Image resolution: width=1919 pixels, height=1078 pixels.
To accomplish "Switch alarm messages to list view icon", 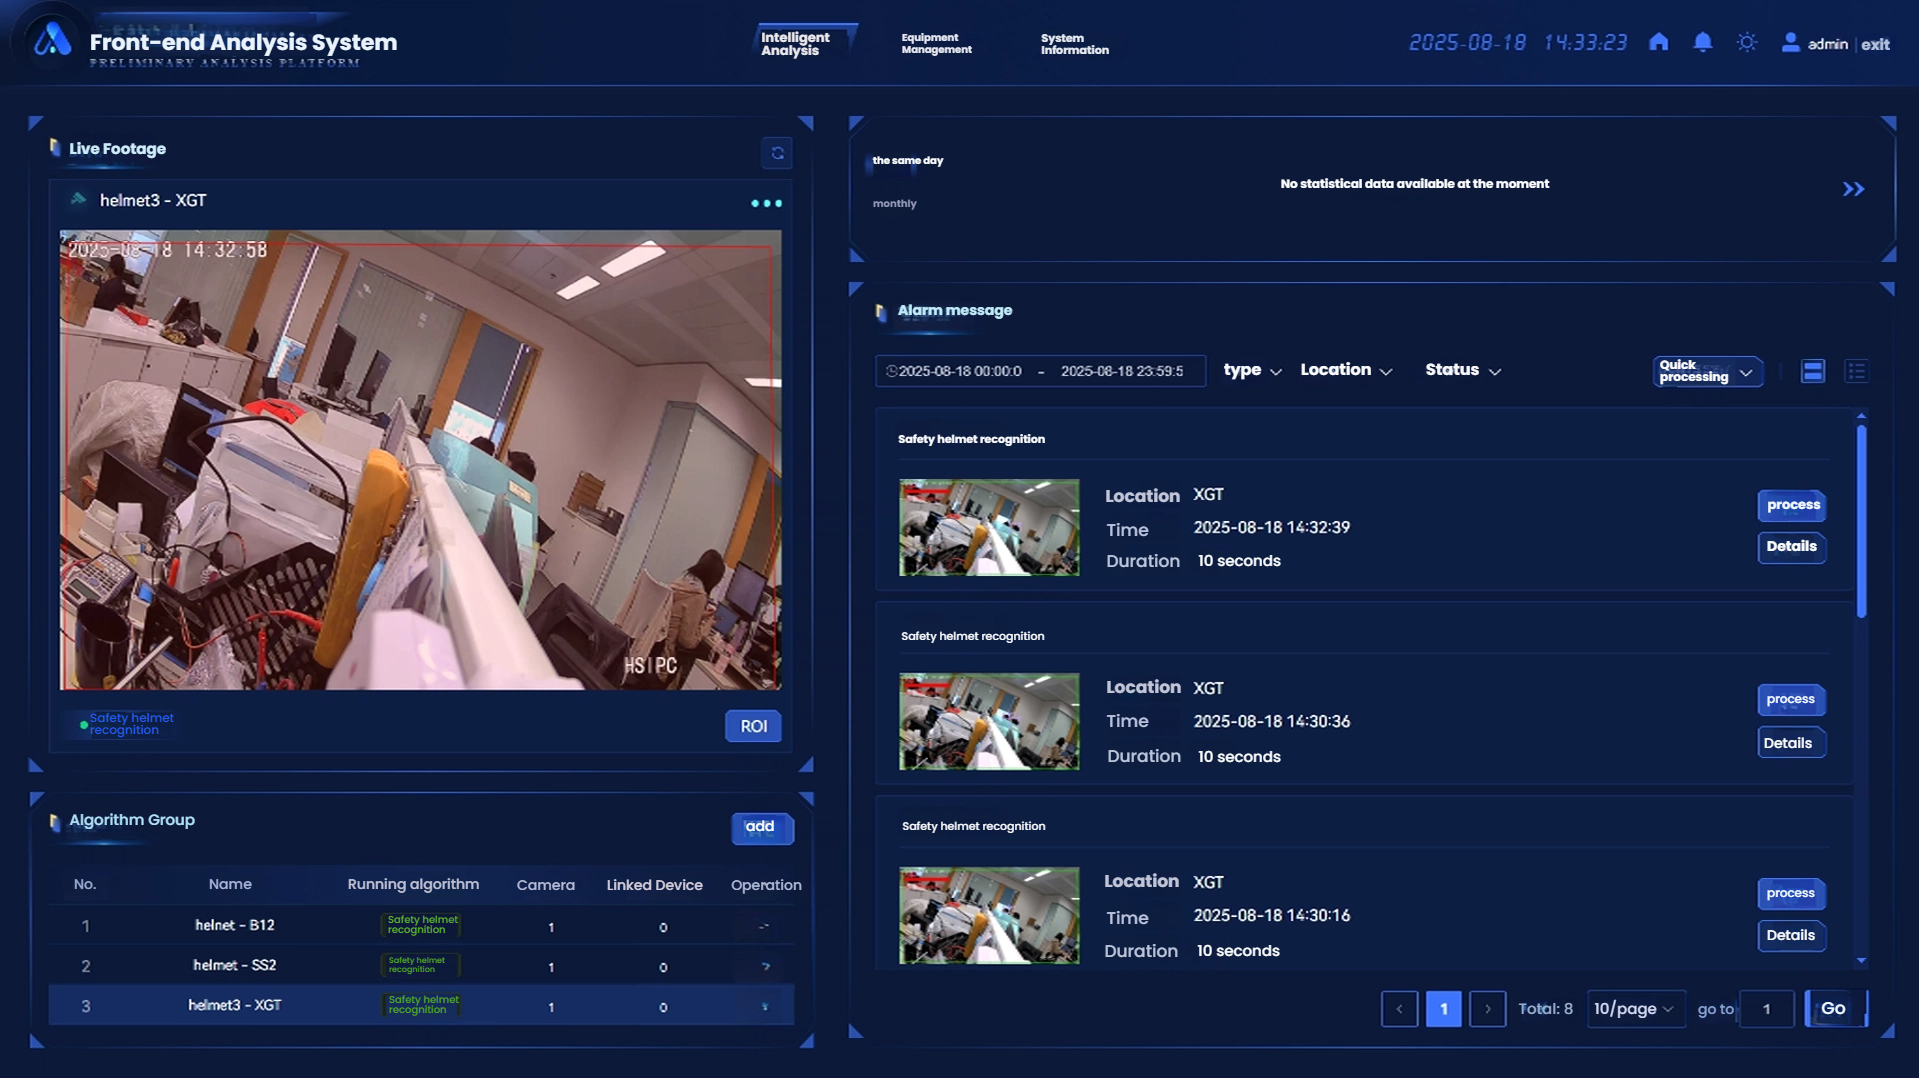I will coord(1857,371).
